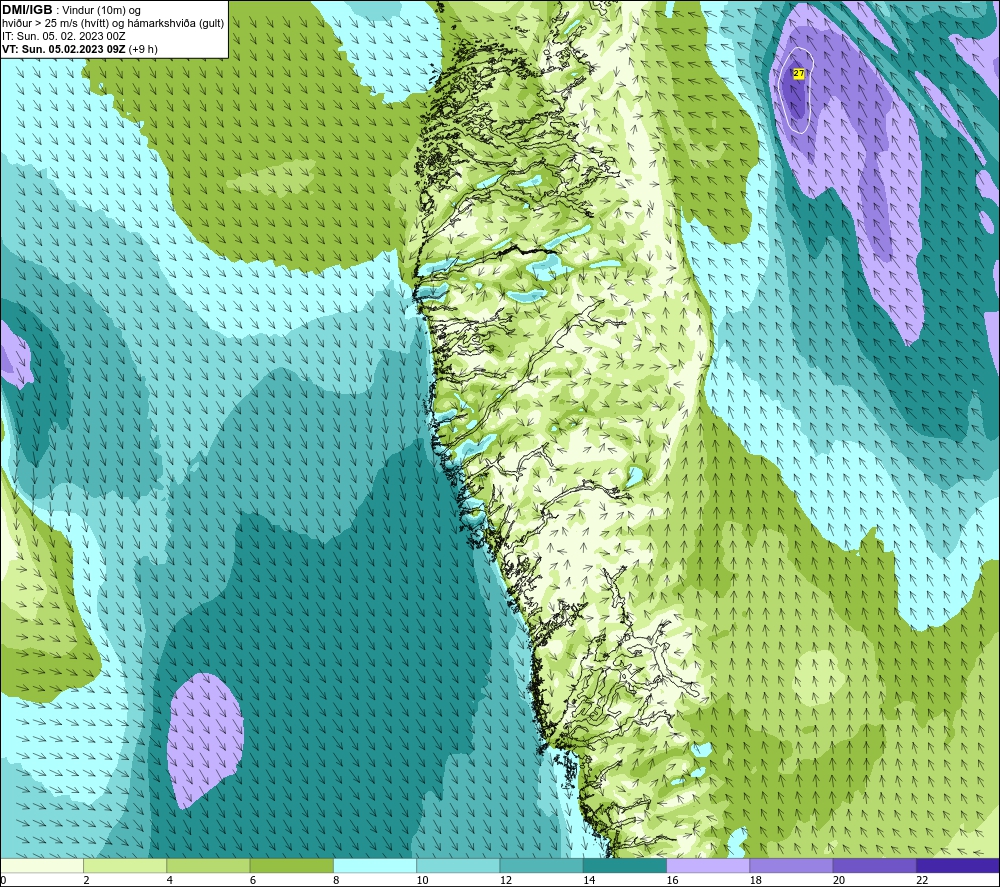The width and height of the screenshot is (1000, 887).
Task: Click the 2-4 m/s legend color swatch
Action: click(x=125, y=866)
